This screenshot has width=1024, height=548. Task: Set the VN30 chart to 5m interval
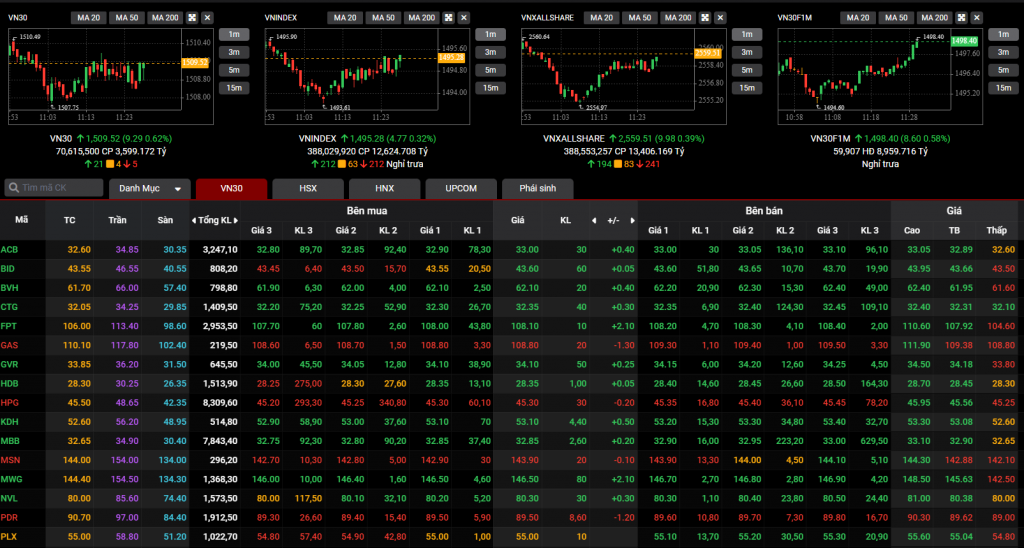233,70
